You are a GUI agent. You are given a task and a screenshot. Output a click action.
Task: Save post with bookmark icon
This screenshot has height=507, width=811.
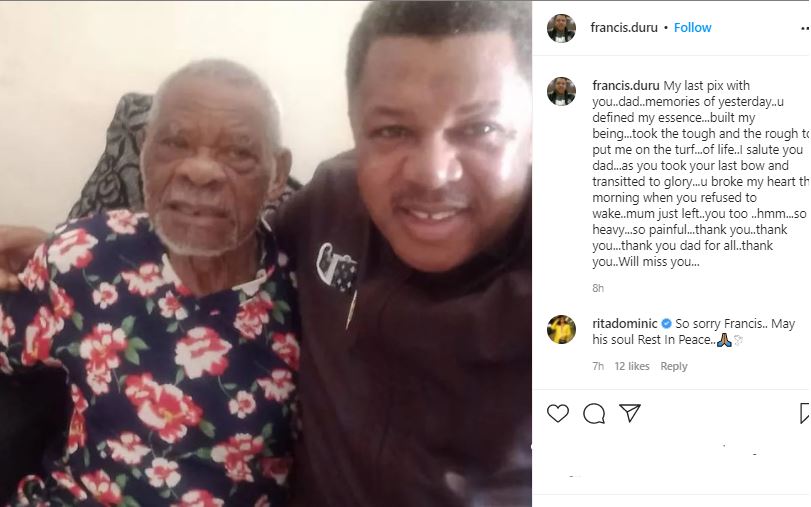pos(805,413)
